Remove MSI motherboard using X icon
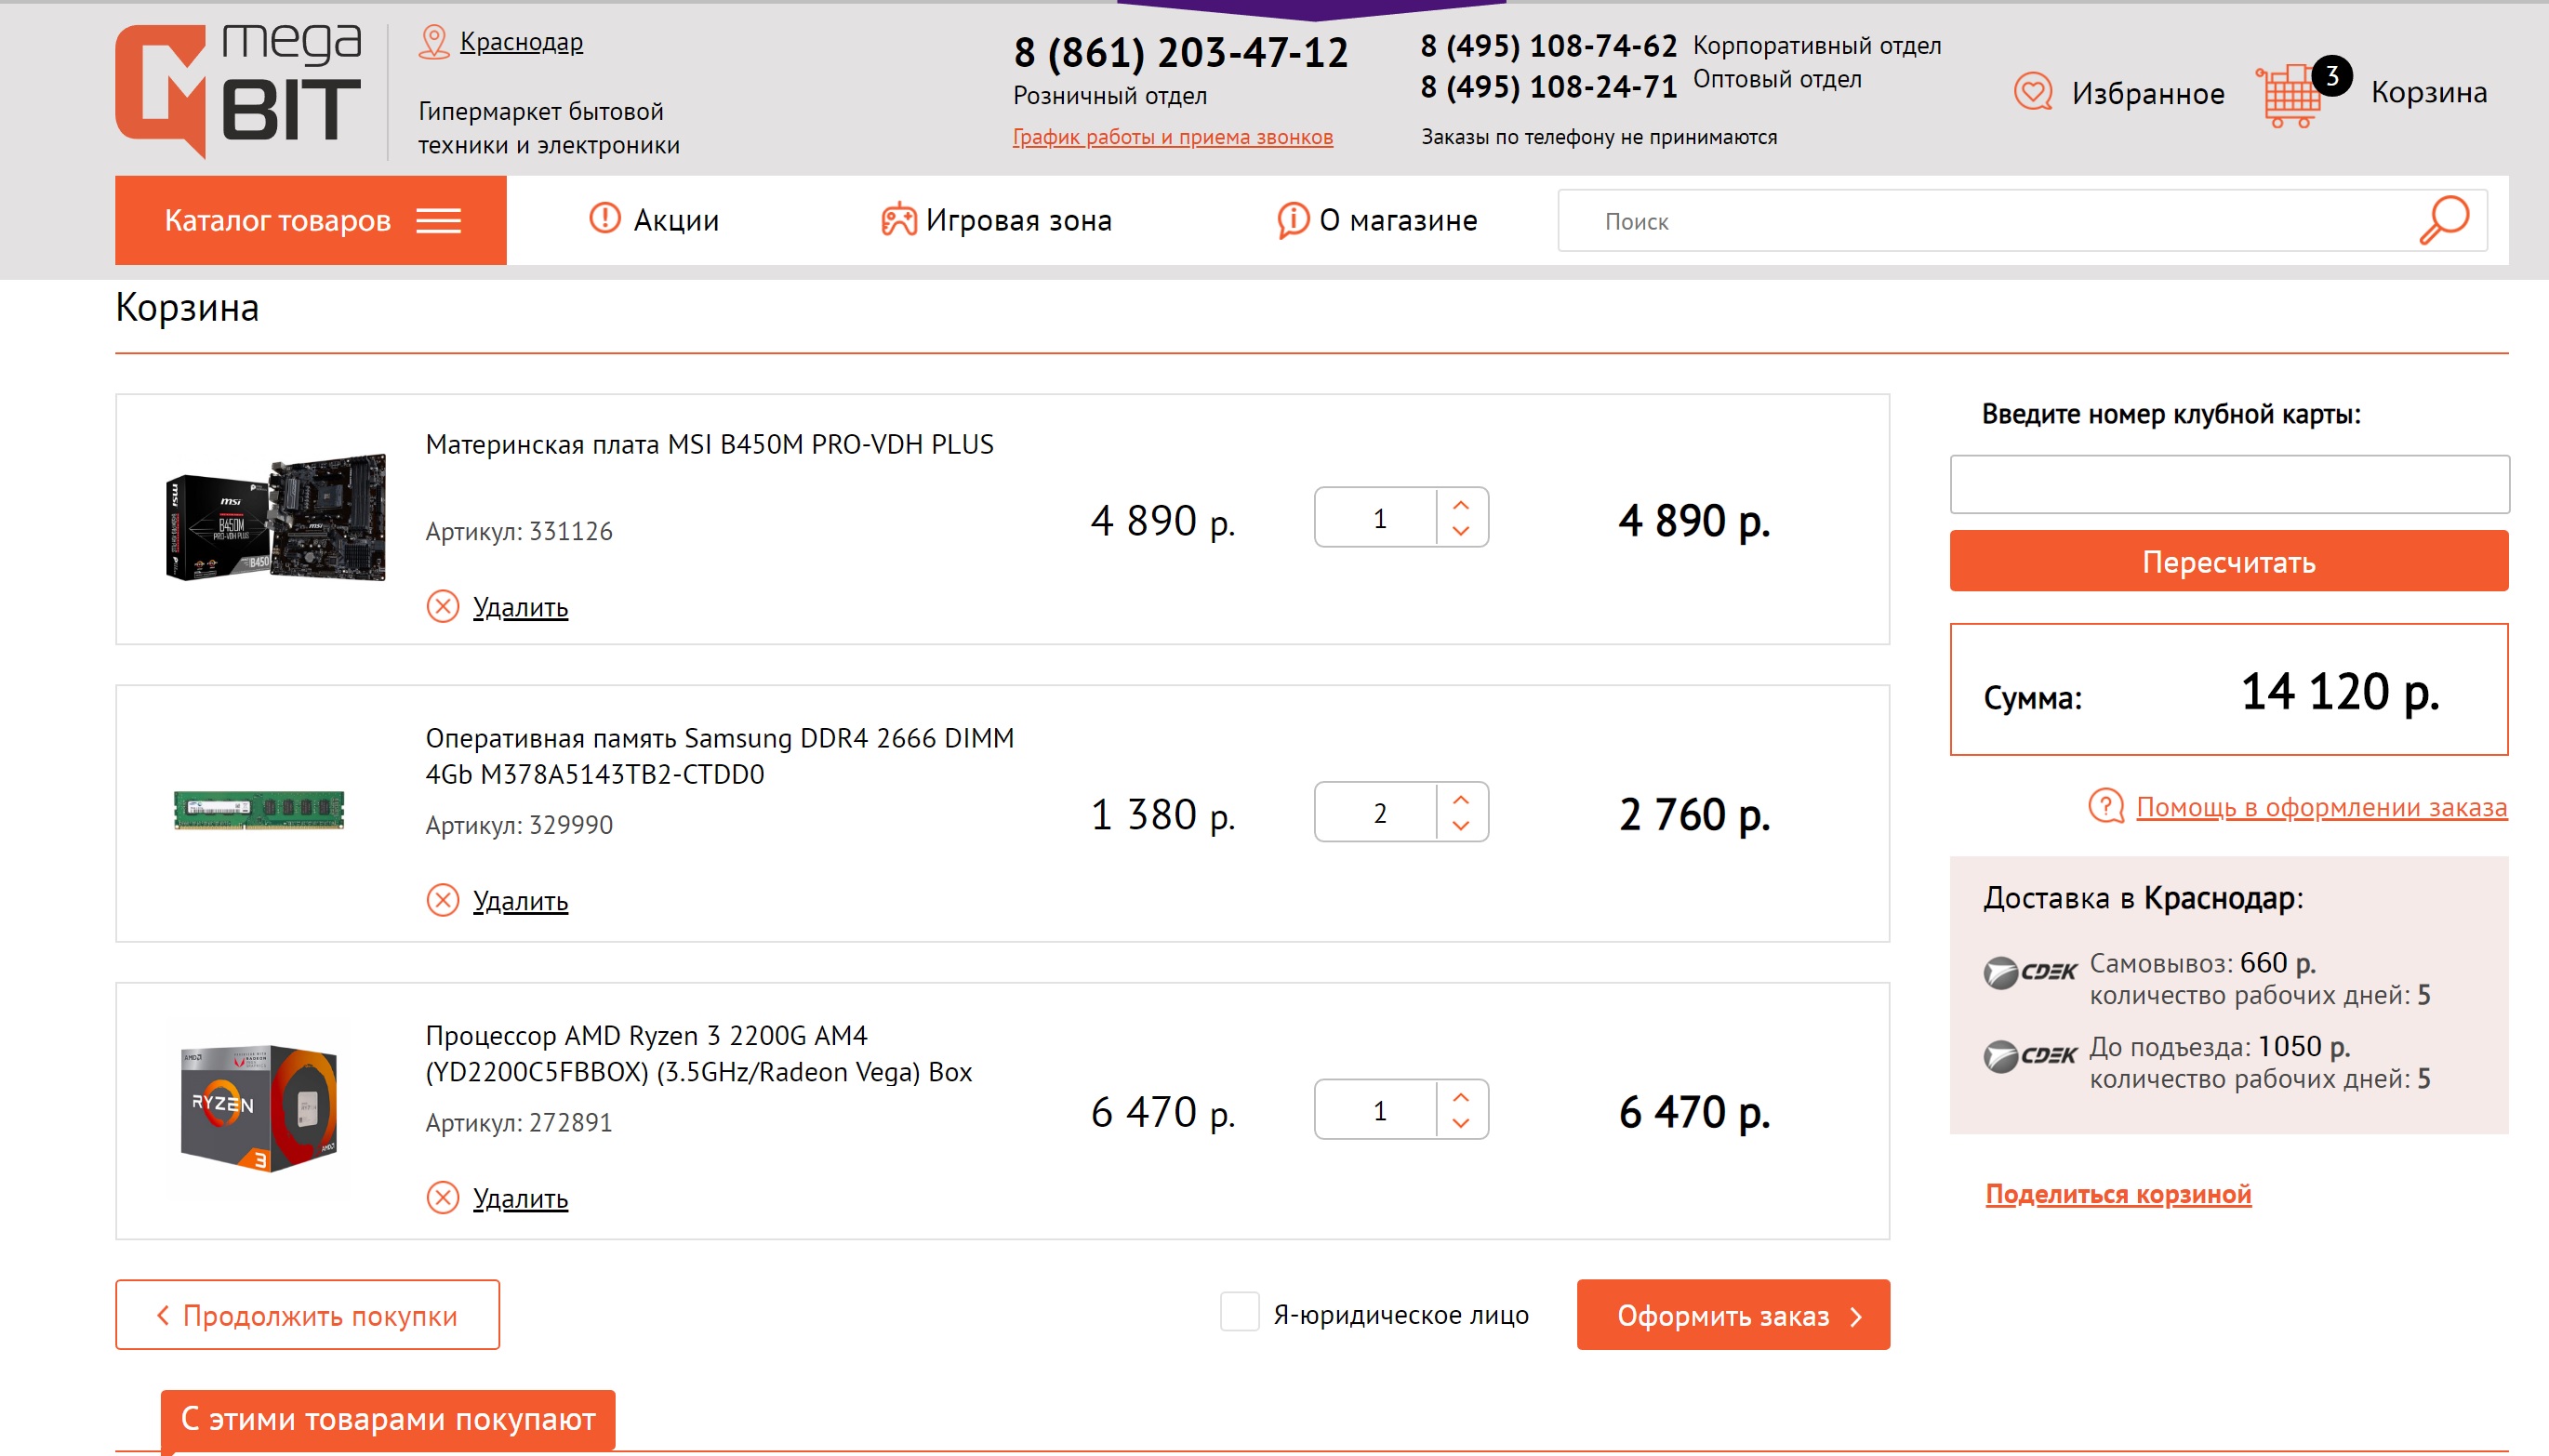Viewport: 2549px width, 1456px height. 442,607
